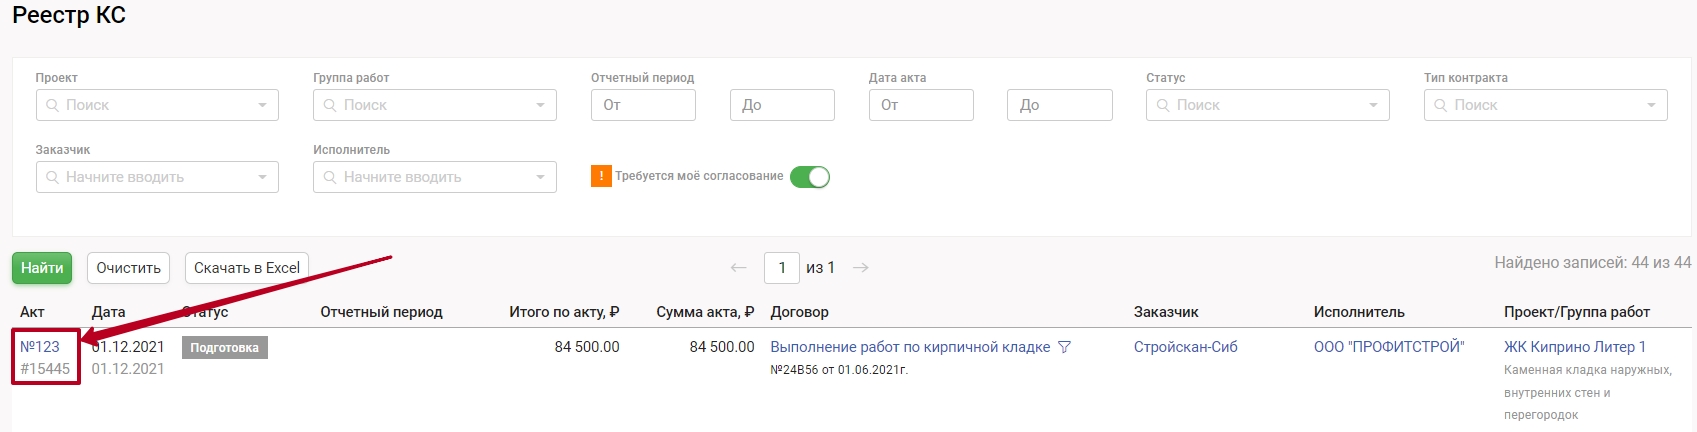Image resolution: width=1697 pixels, height=432 pixels.
Task: Go to next page arrow
Action: tap(860, 268)
